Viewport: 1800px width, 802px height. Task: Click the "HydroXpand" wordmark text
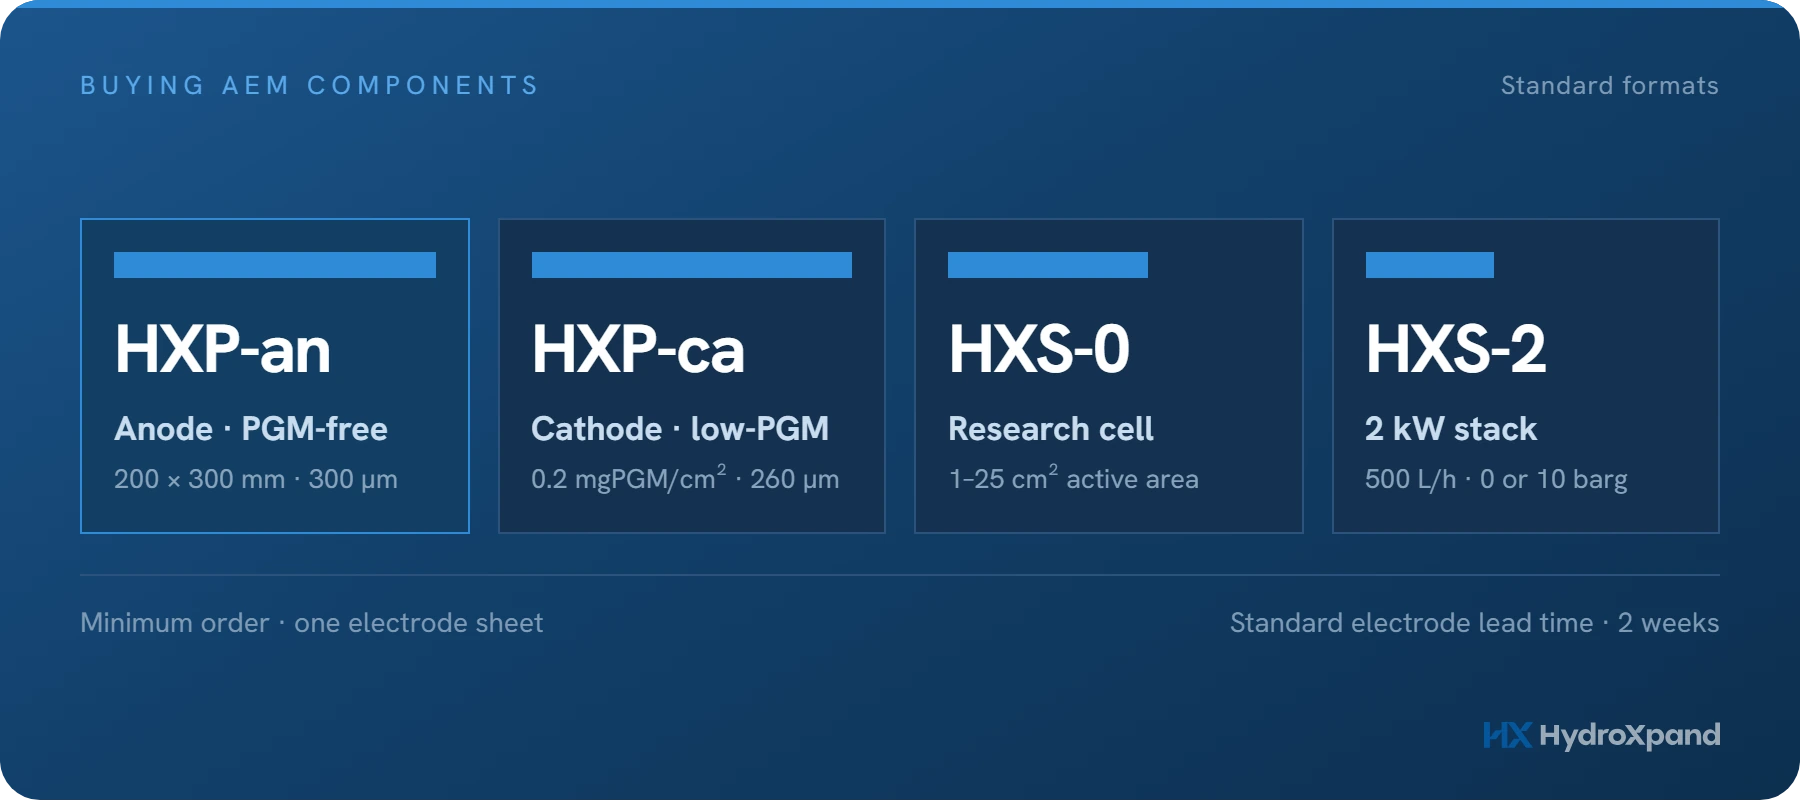click(x=1630, y=736)
